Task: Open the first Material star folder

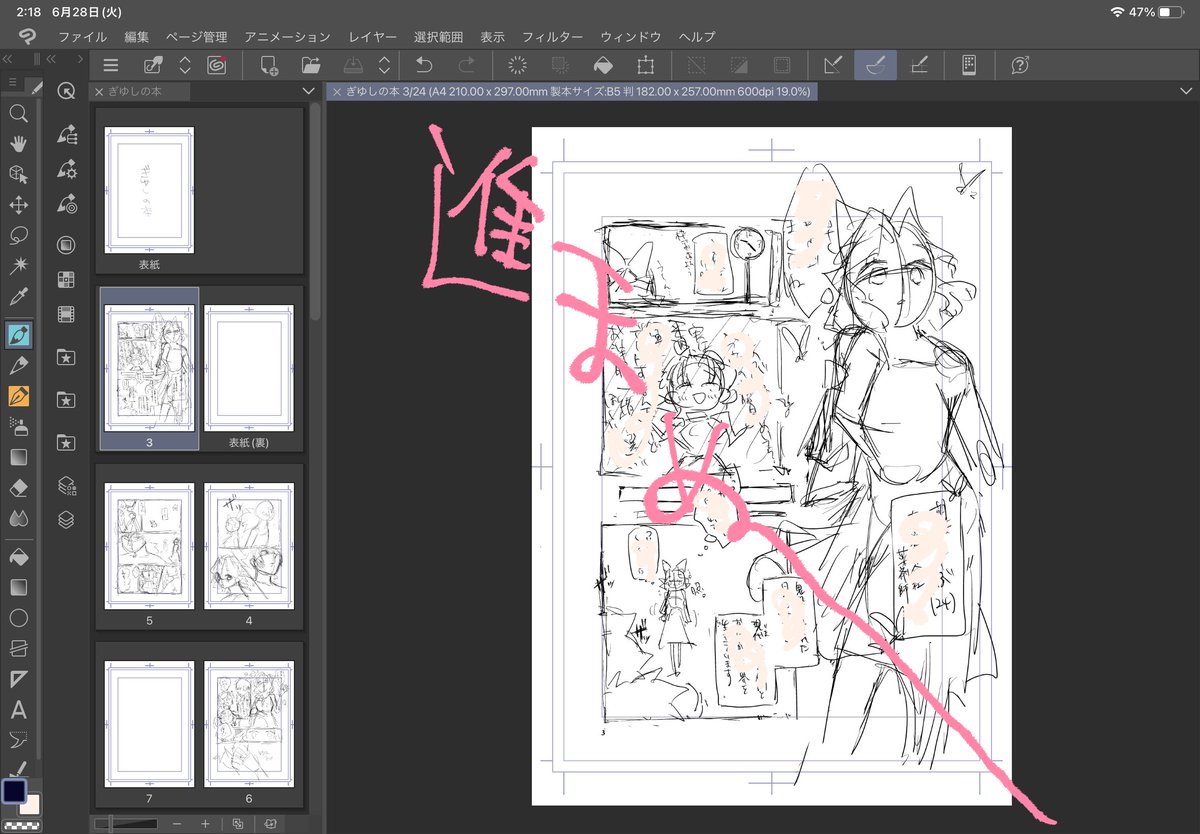Action: pos(66,356)
